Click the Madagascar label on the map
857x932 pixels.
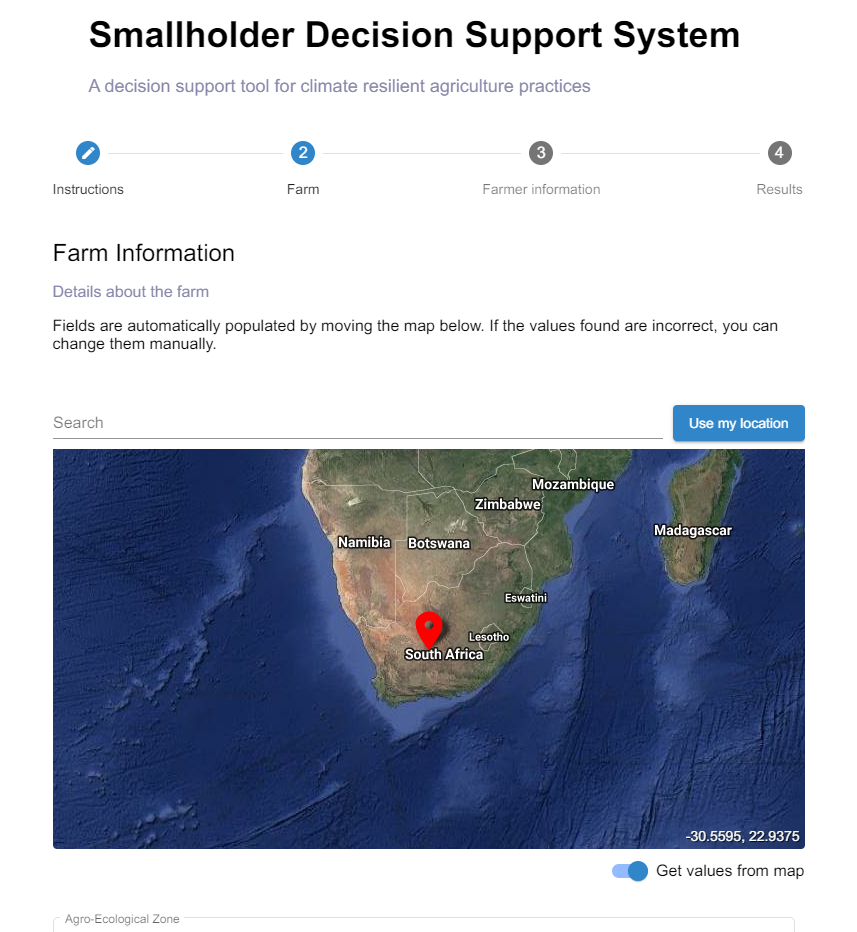693,531
